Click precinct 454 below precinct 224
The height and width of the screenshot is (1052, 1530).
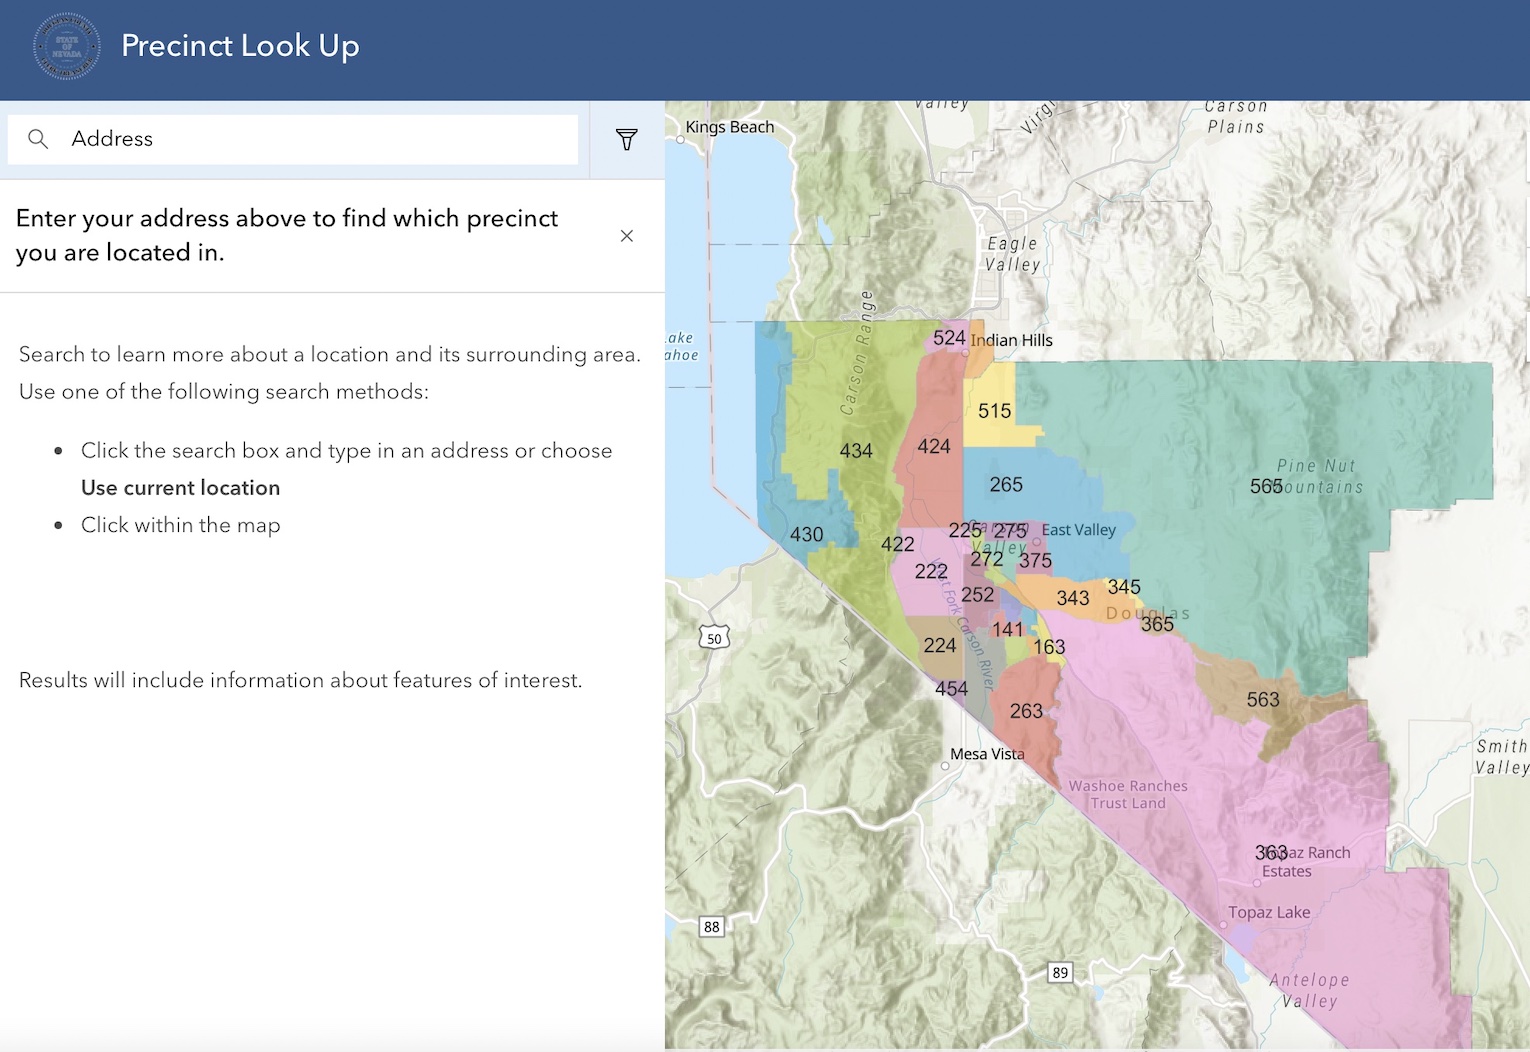tap(950, 688)
